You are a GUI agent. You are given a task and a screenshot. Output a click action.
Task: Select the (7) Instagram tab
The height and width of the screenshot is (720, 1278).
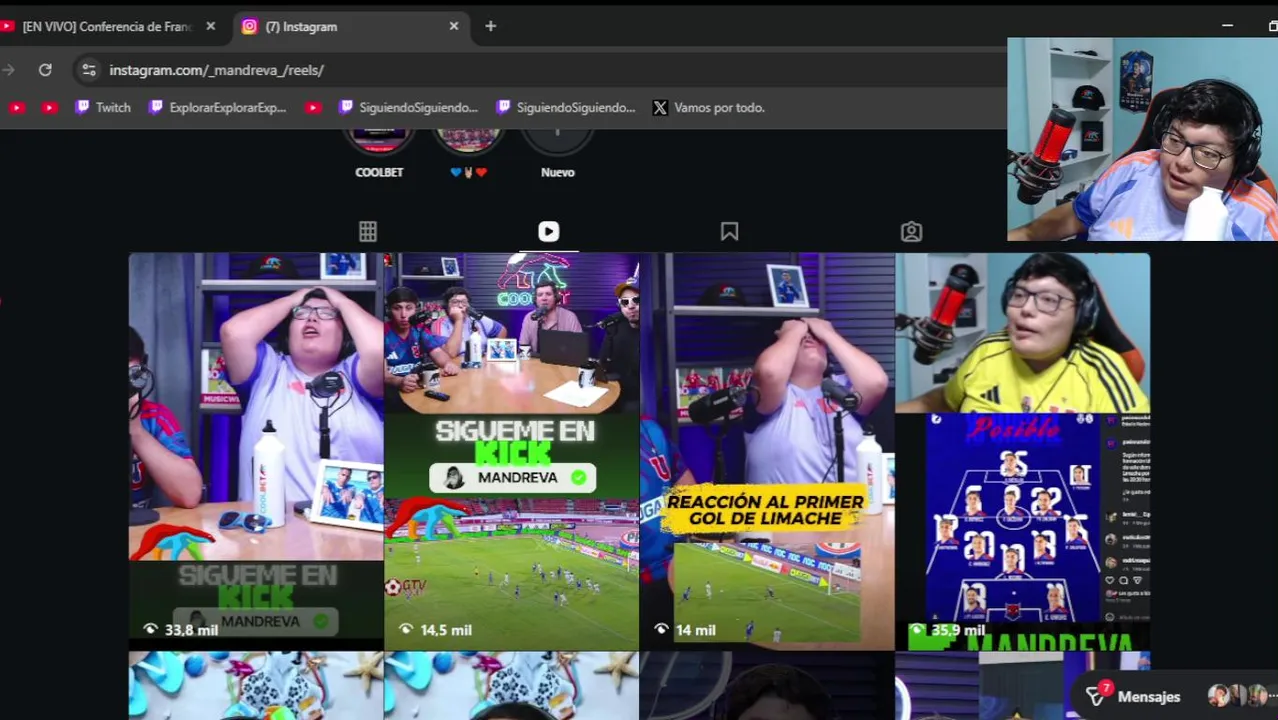[350, 27]
